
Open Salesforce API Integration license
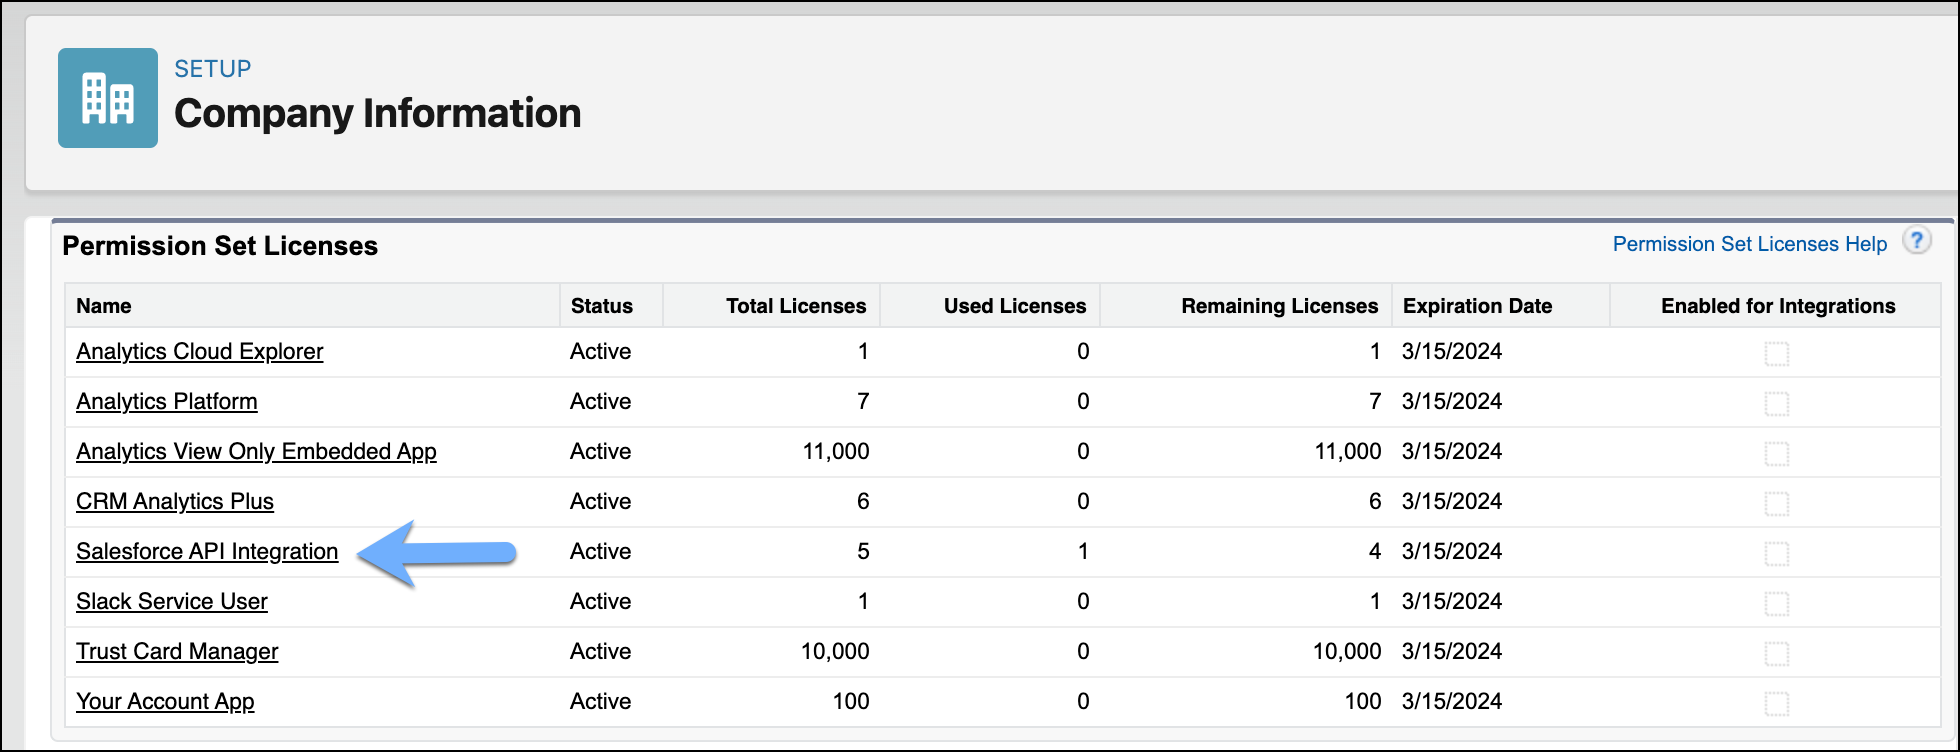(x=207, y=551)
